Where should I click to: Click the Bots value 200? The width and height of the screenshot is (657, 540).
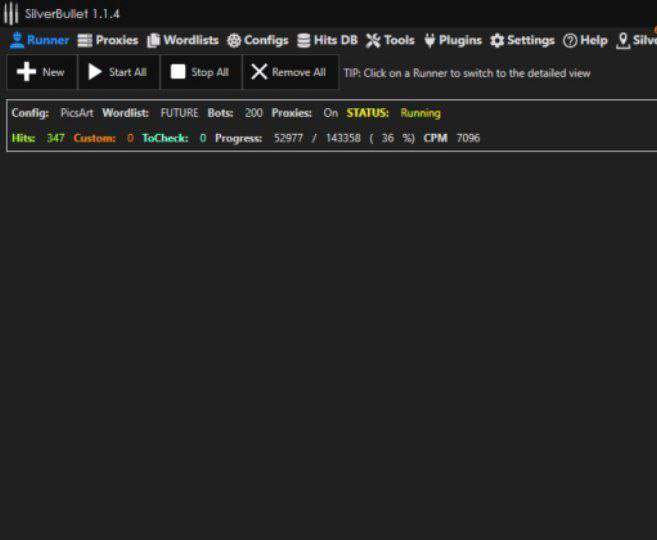(x=253, y=113)
